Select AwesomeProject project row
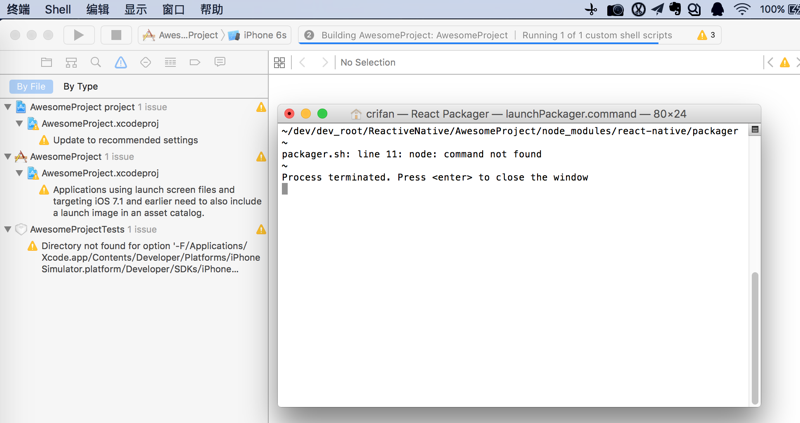This screenshot has height=423, width=800. click(134, 107)
